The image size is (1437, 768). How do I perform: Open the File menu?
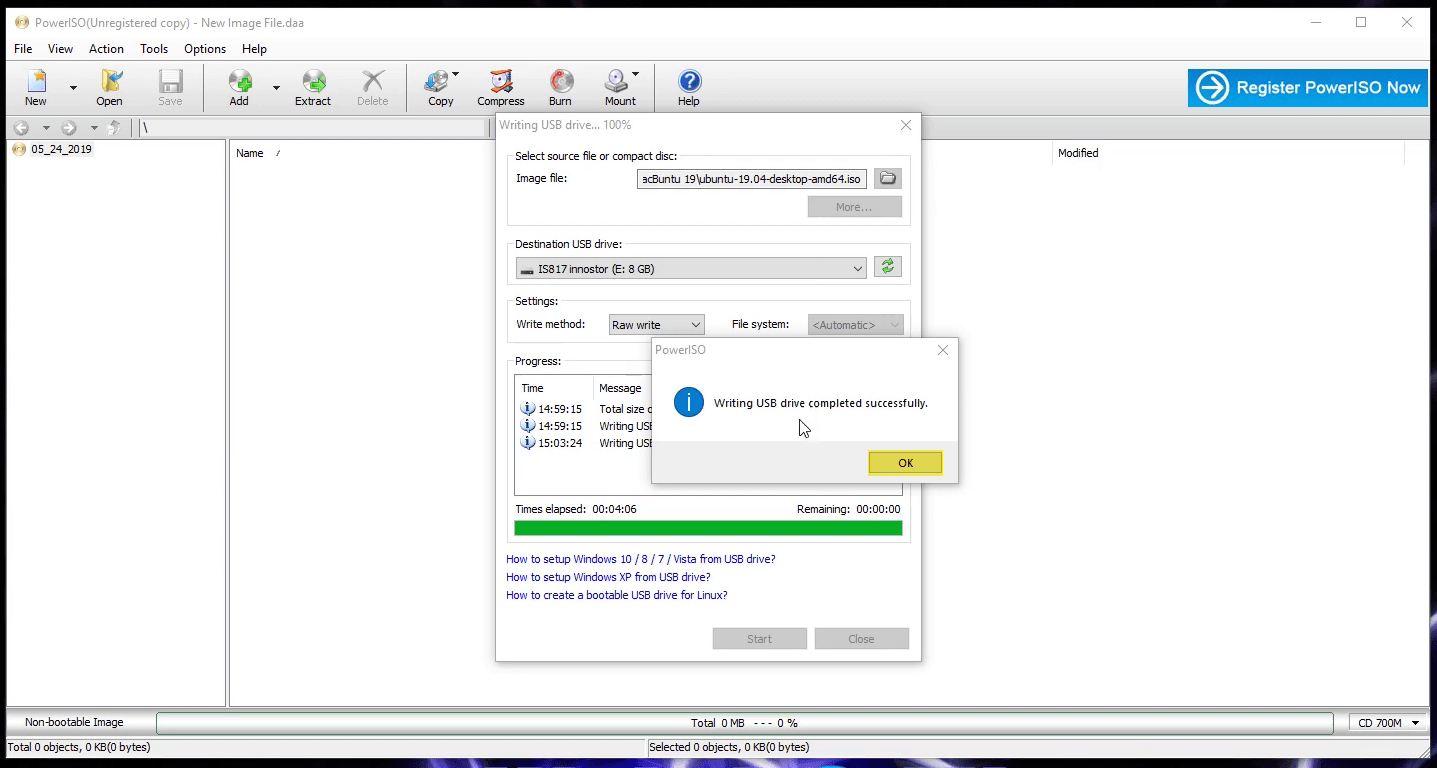point(23,49)
